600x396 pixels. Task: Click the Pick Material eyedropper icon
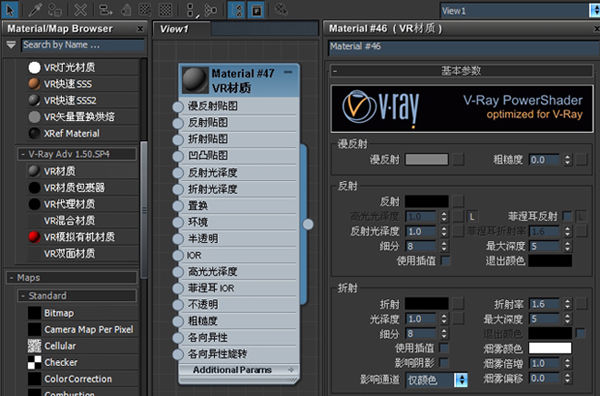(x=34, y=10)
